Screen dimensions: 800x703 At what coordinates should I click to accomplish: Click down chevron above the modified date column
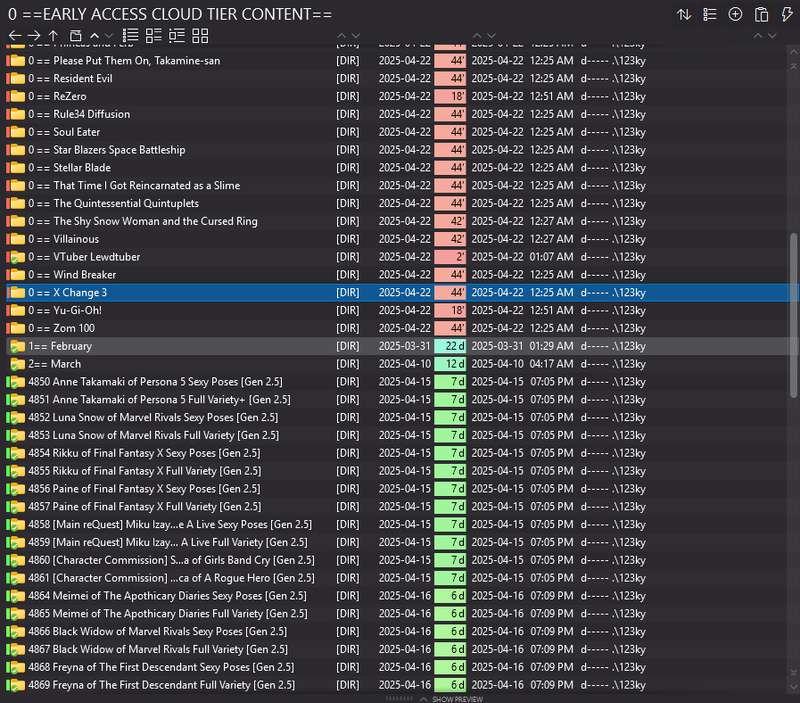(491, 36)
